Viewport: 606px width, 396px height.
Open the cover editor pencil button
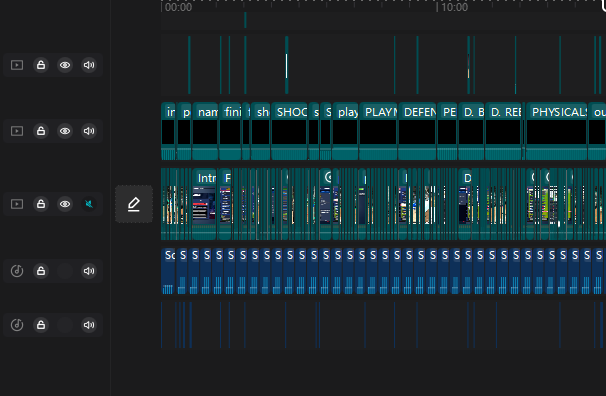[134, 204]
